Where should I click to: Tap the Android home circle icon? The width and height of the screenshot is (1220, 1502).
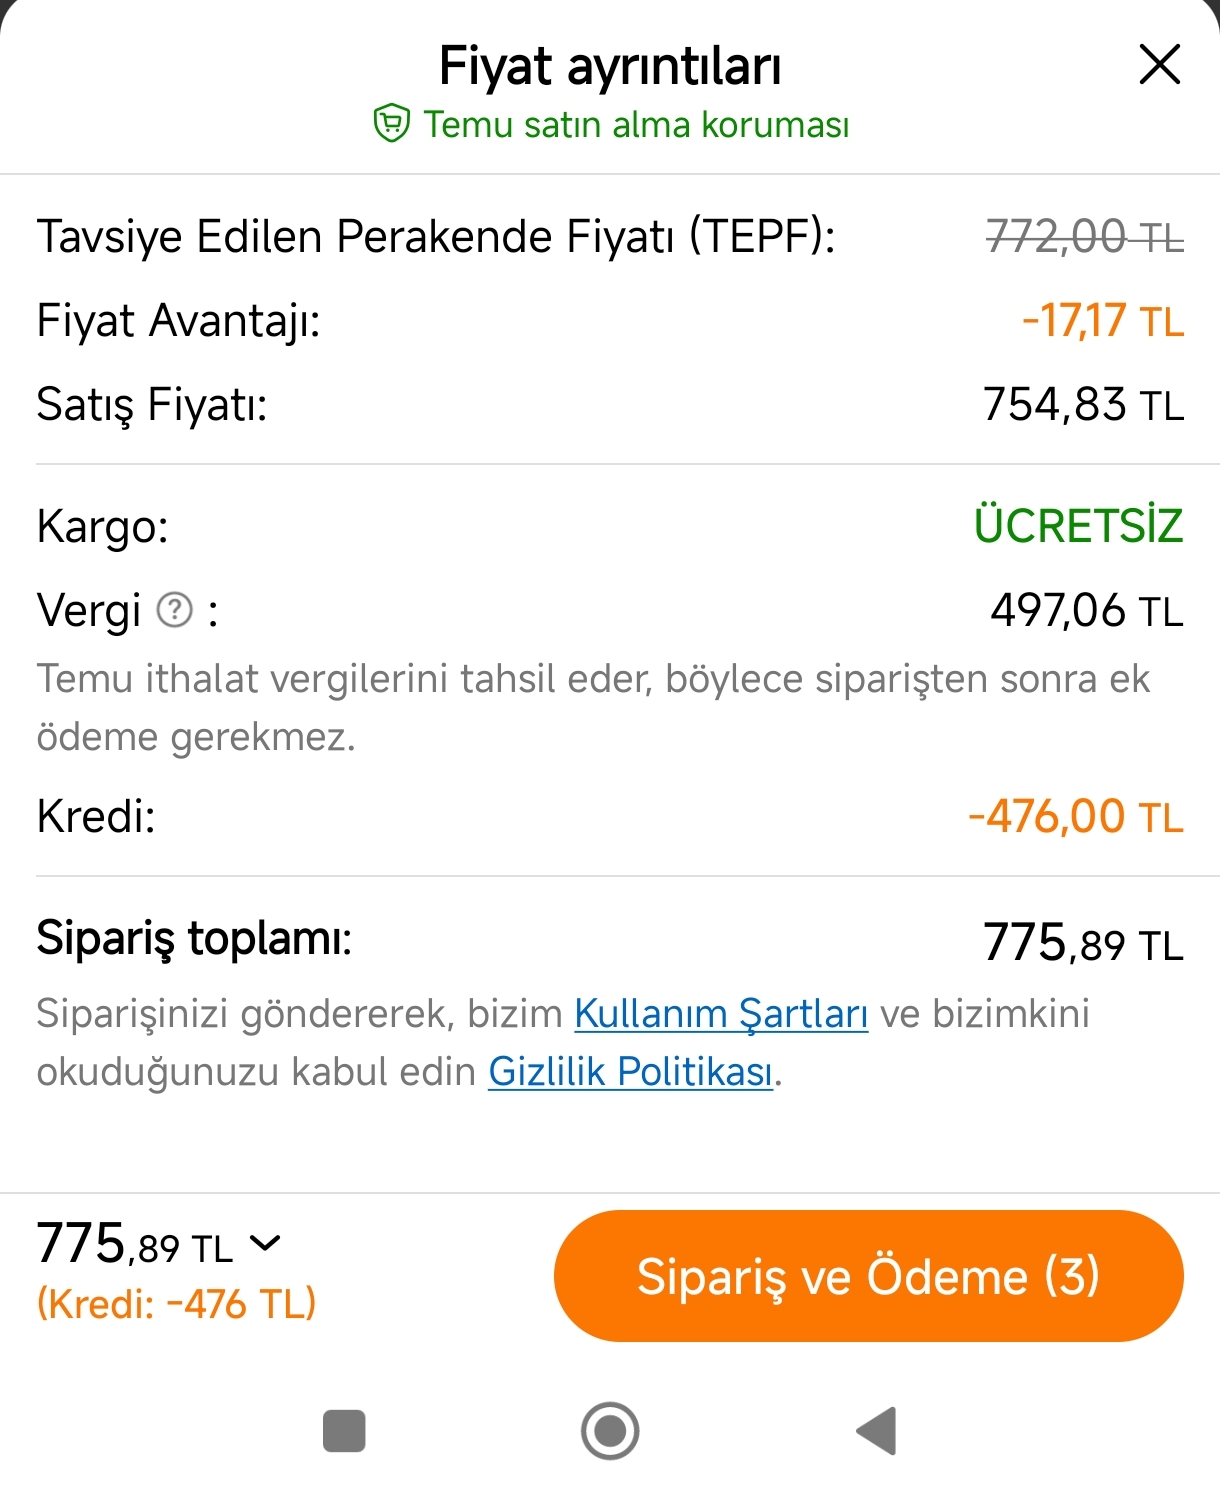click(610, 1431)
